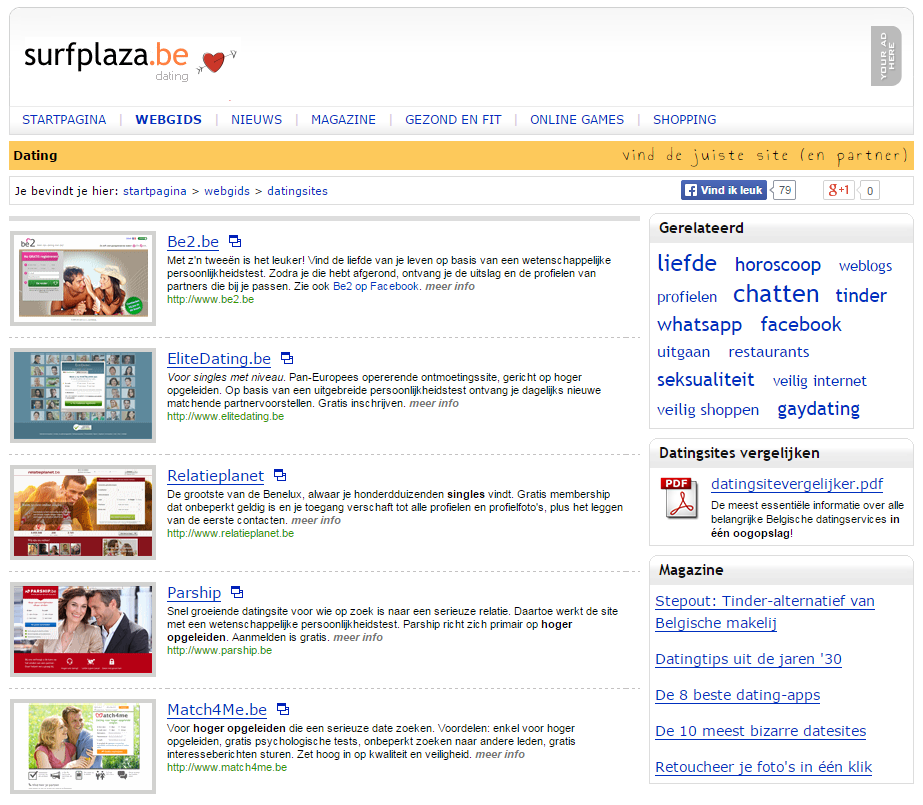Click the PDF document icon
The height and width of the screenshot is (805, 923).
pos(680,498)
